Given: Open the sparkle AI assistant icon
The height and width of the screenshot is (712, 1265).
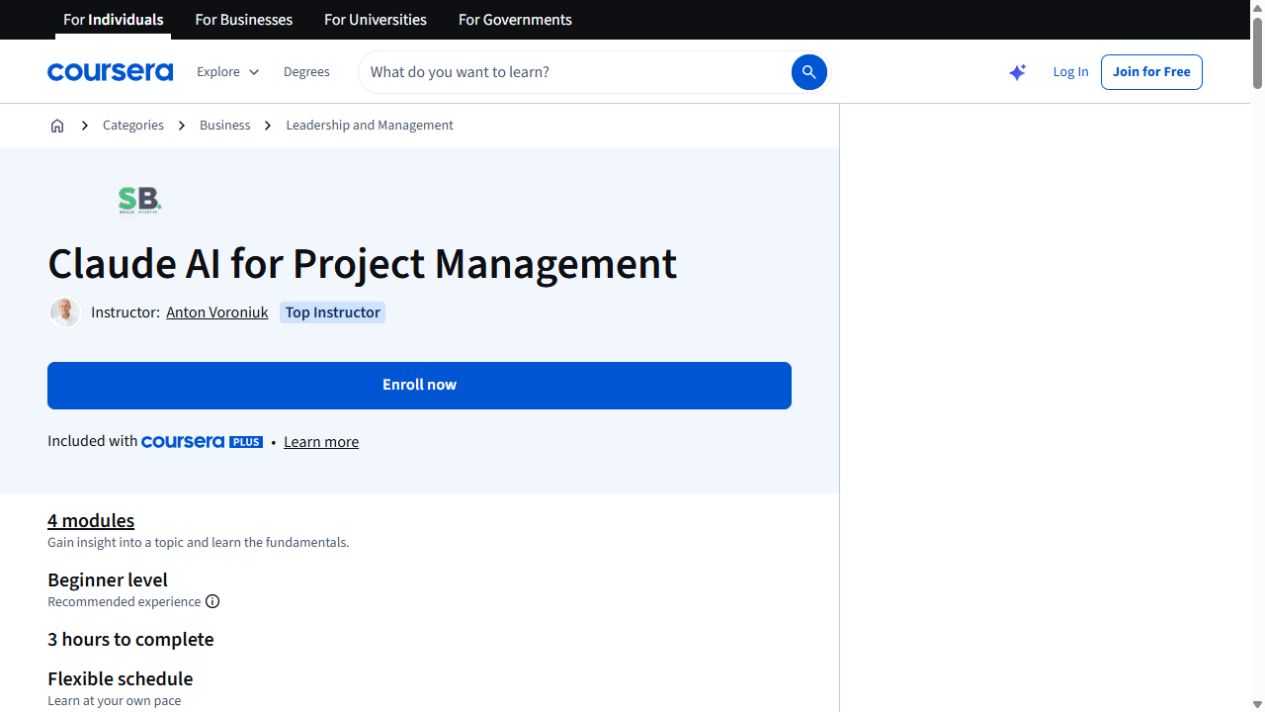Looking at the screenshot, I should click(1017, 72).
